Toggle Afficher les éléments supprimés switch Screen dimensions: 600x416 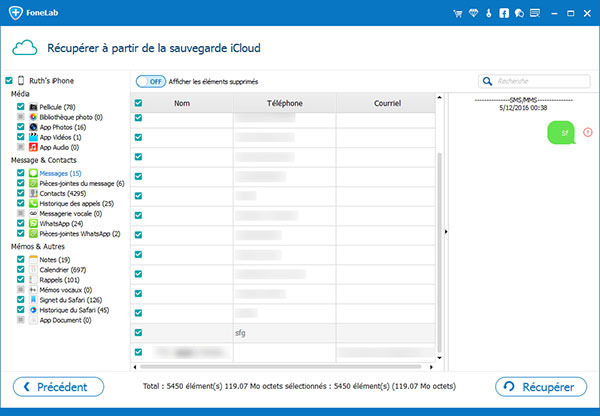(x=151, y=82)
